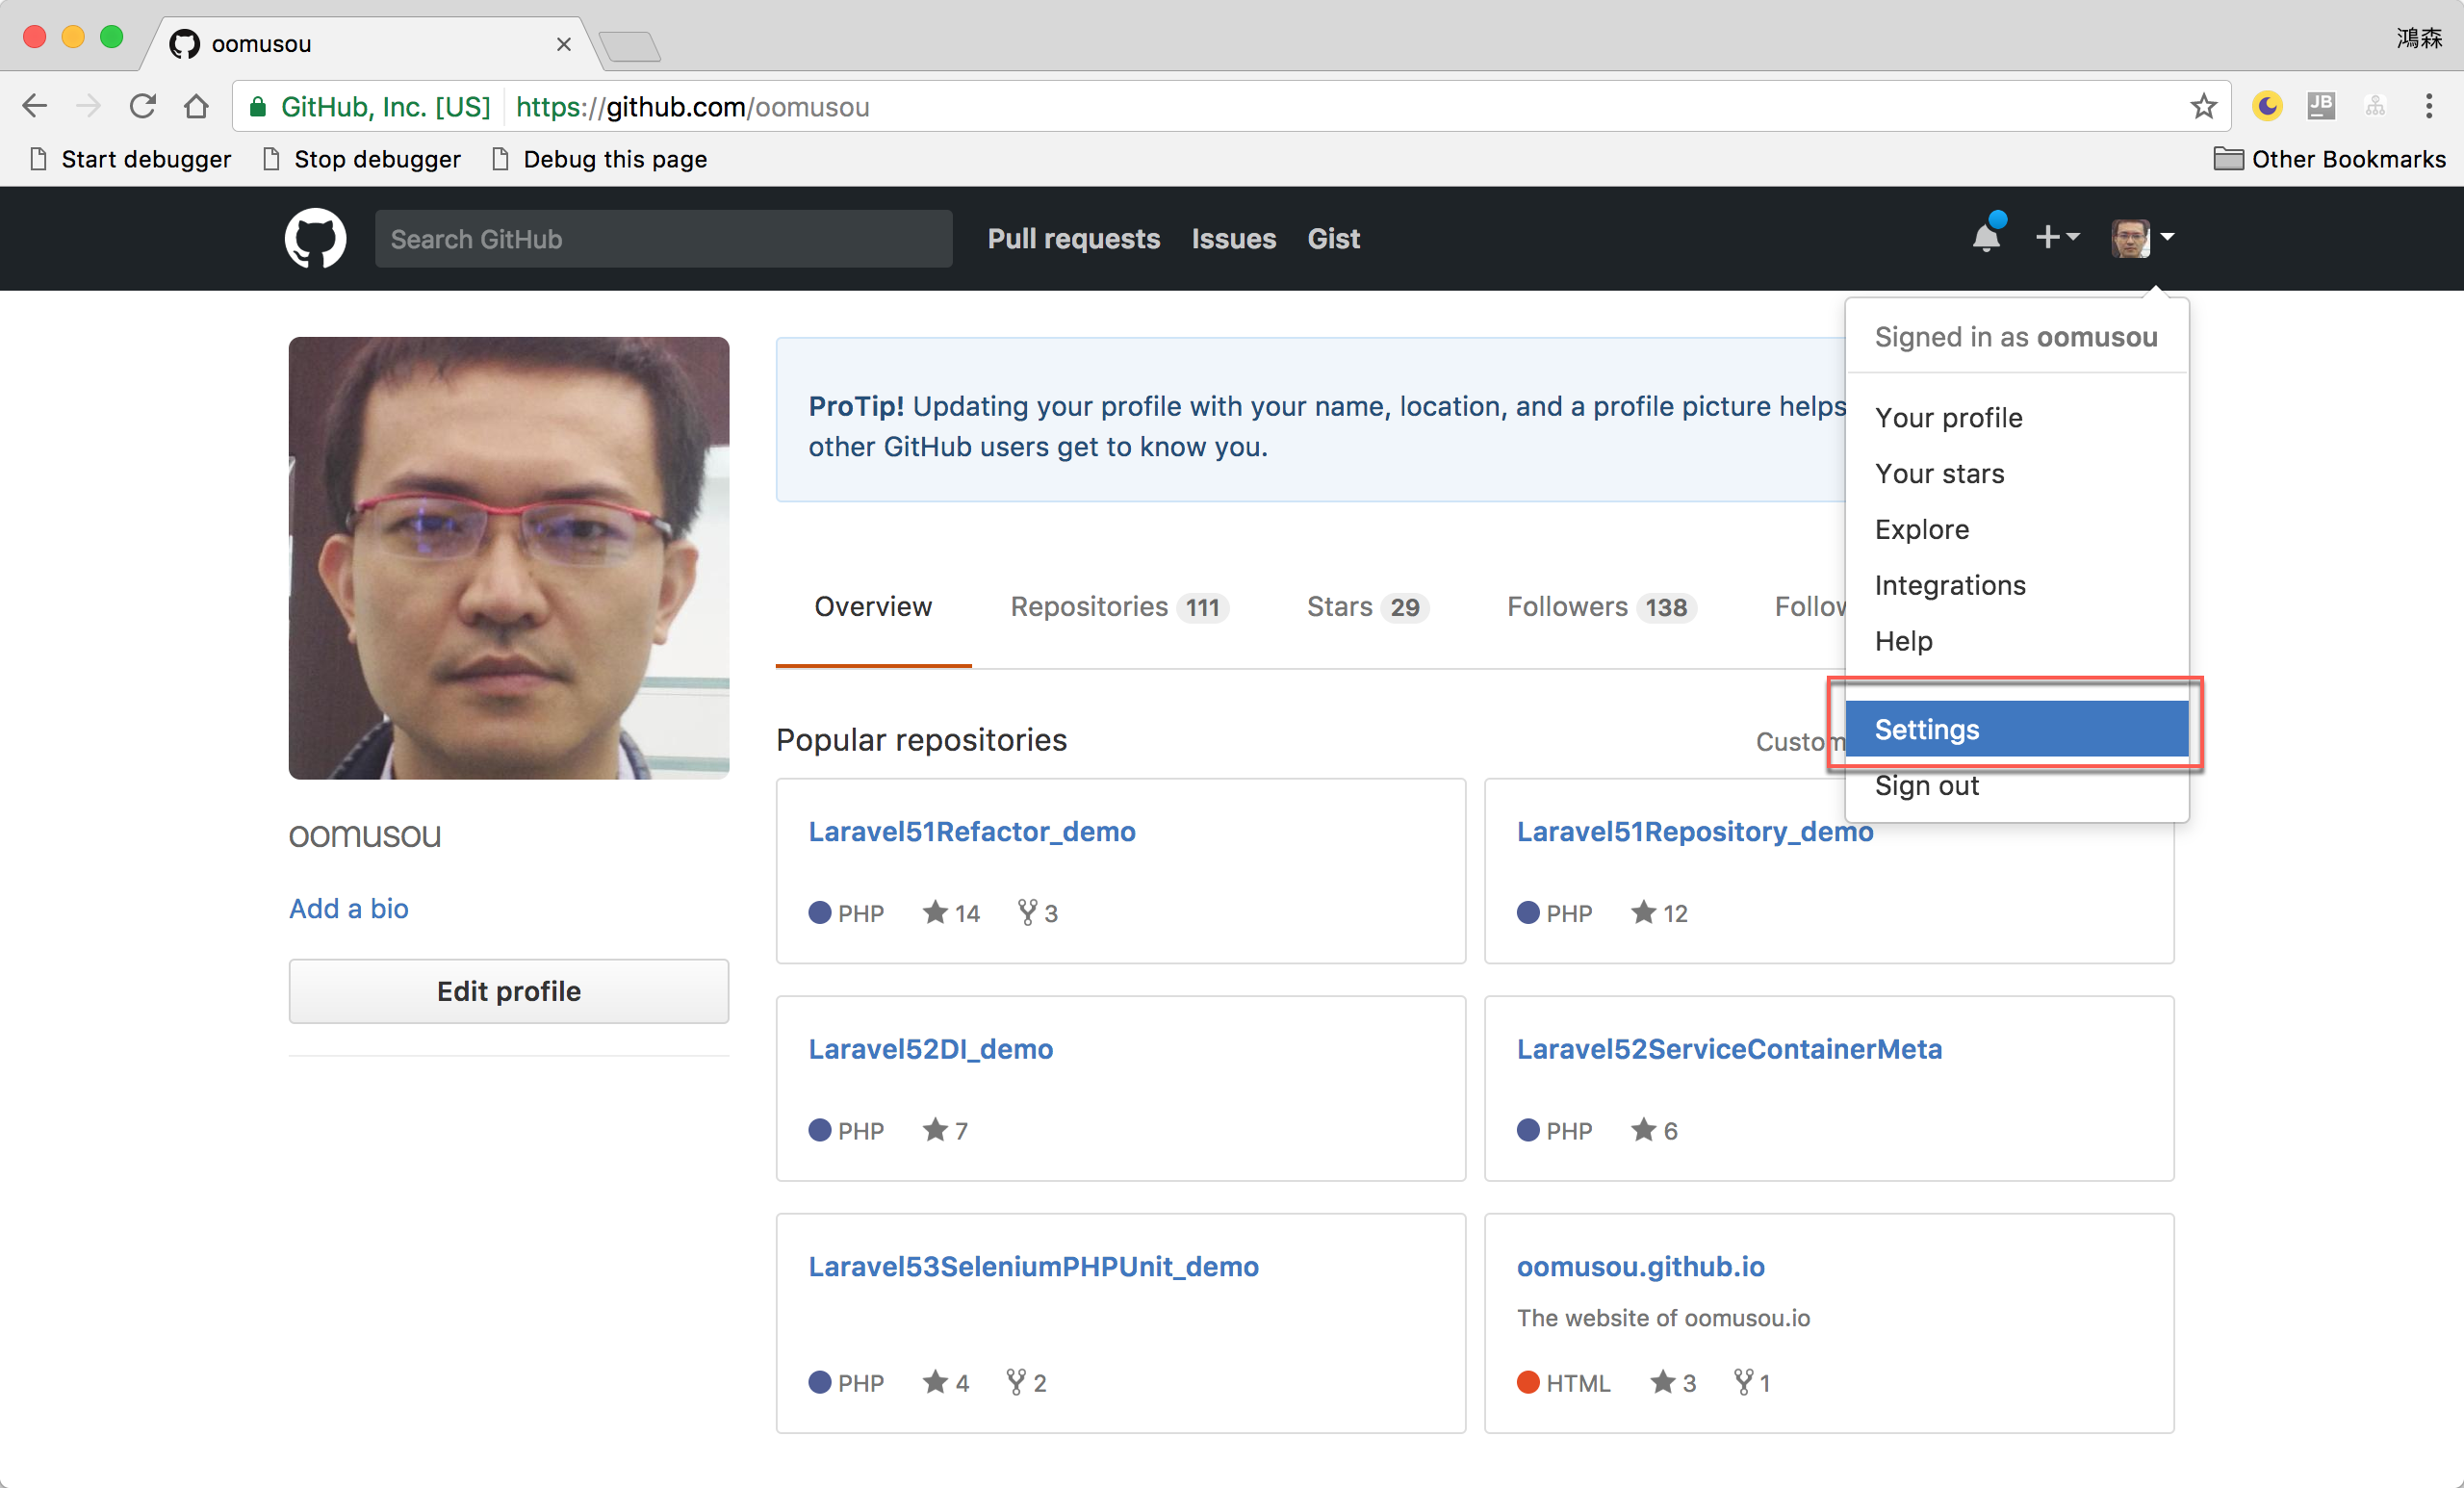This screenshot has width=2464, height=1488.
Task: Click the profile photo
Action: coord(509,558)
